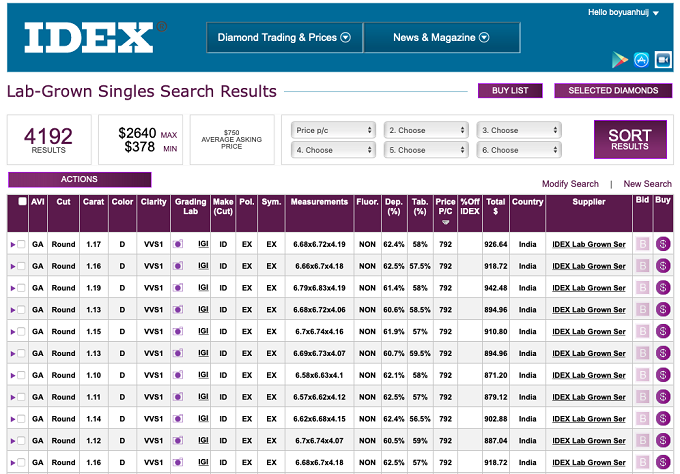Open the 6. Choose sort dropdown
This screenshot has width=680, height=474.
pos(519,150)
